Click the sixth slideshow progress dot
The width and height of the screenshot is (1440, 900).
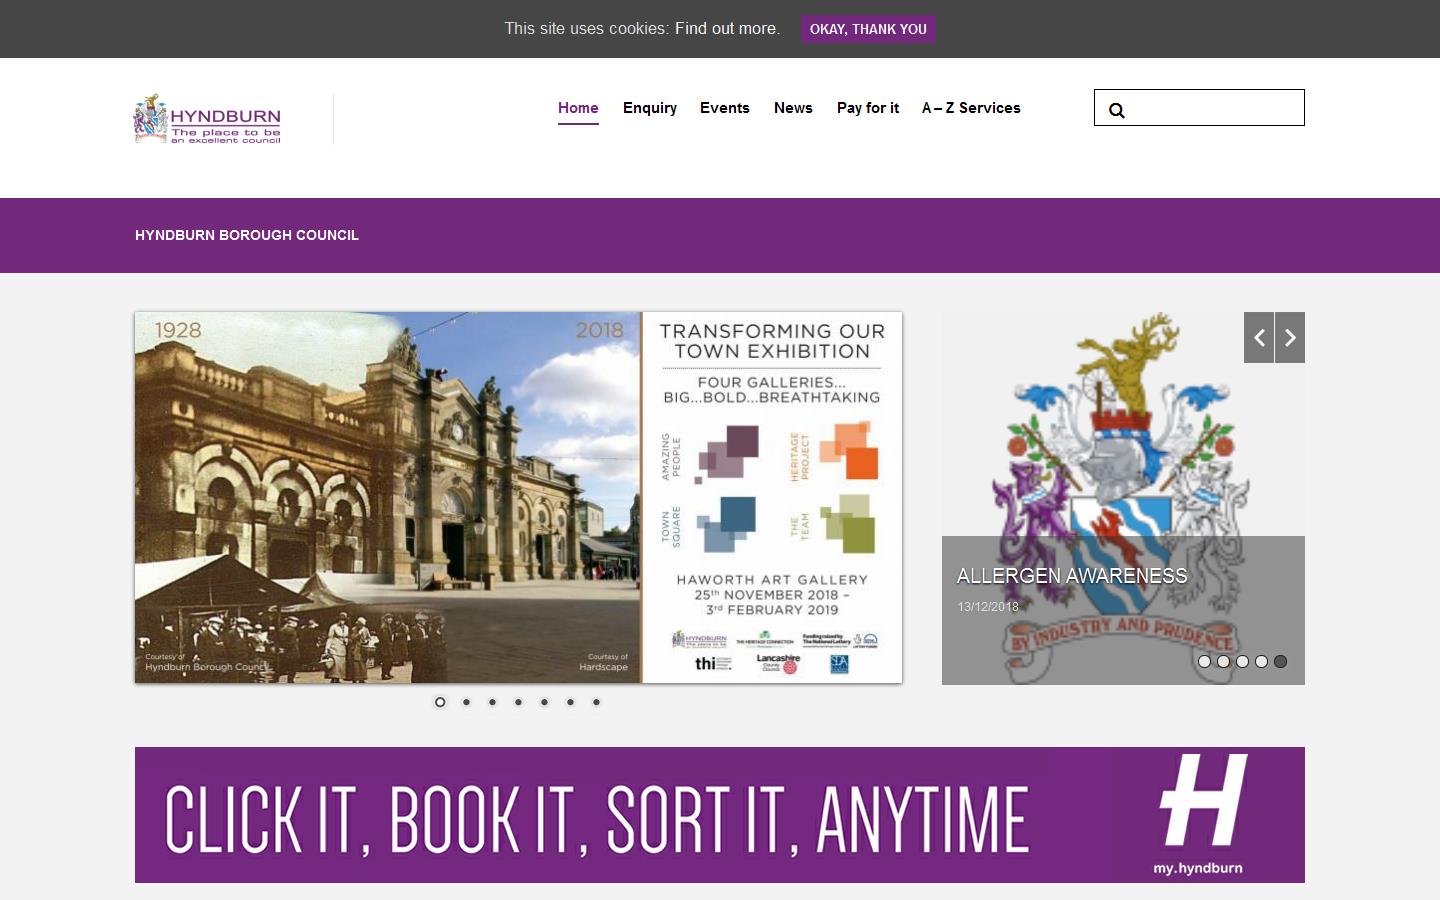click(x=570, y=702)
